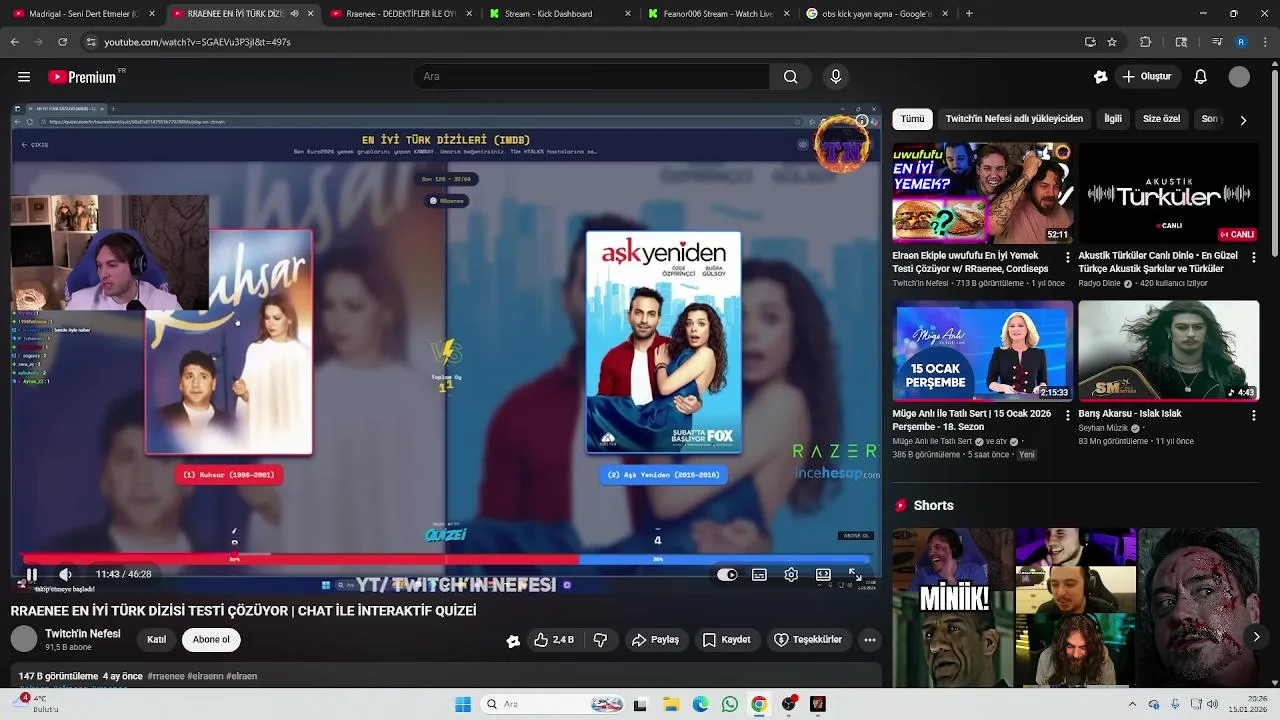Open video player settings gear
This screenshot has width=1280, height=720.
pyautogui.click(x=791, y=575)
